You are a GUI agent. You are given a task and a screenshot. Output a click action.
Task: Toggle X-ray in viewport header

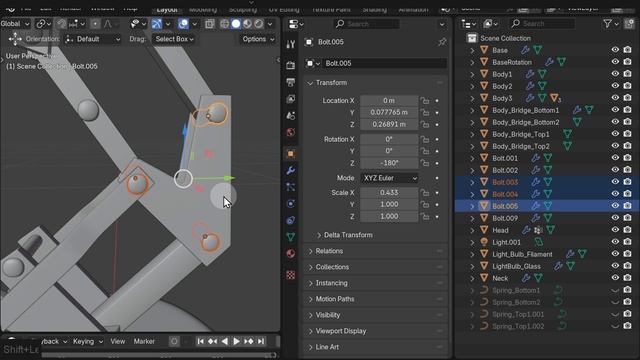(209, 24)
